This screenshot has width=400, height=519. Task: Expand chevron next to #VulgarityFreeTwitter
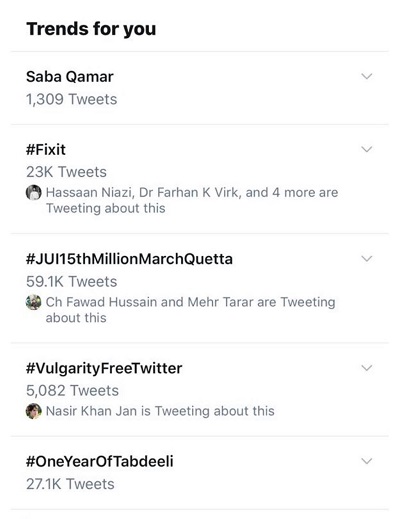tap(367, 368)
